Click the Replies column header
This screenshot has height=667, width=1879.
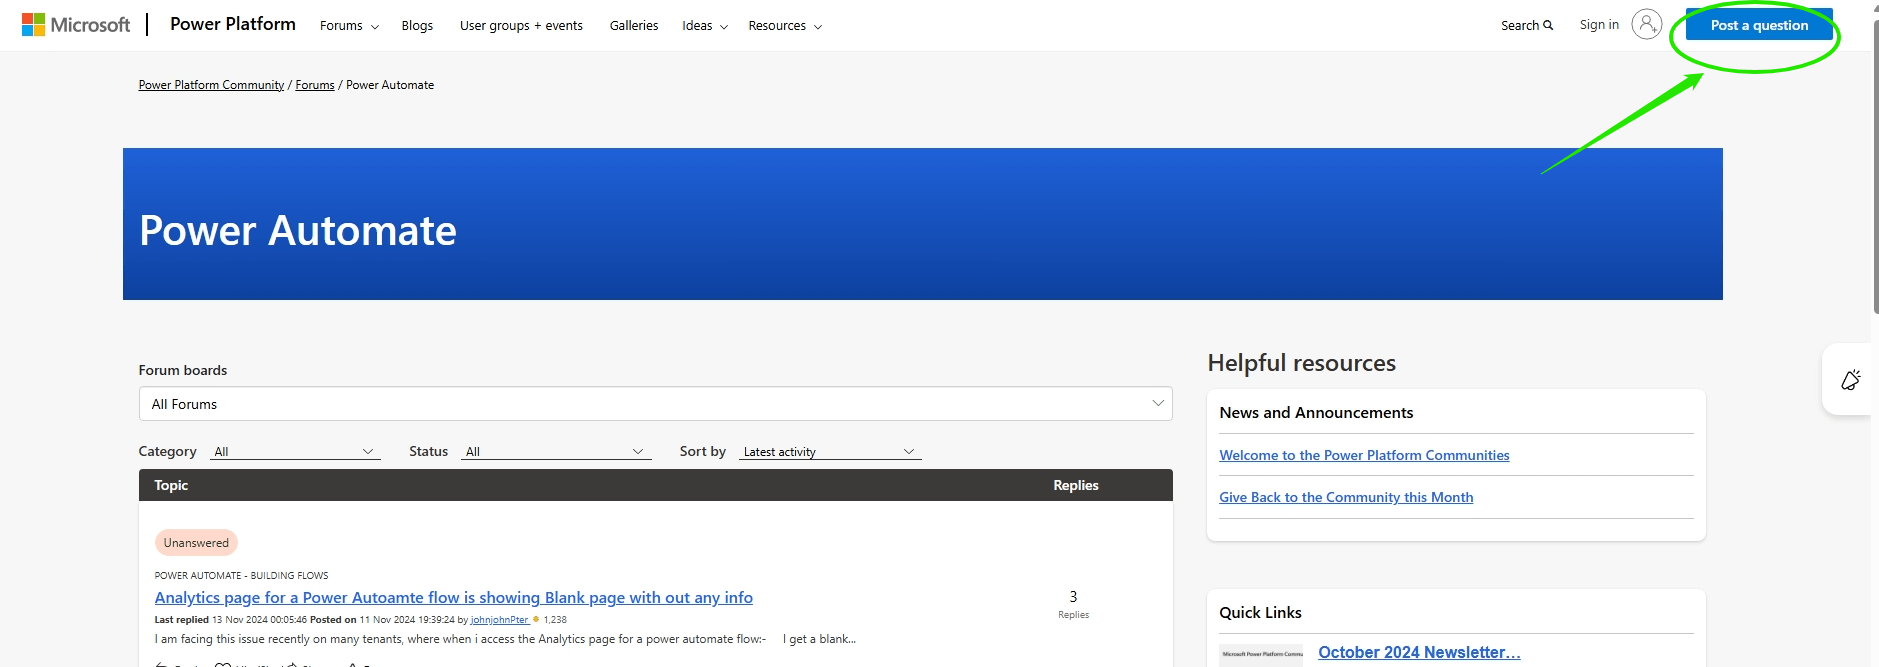pyautogui.click(x=1075, y=485)
